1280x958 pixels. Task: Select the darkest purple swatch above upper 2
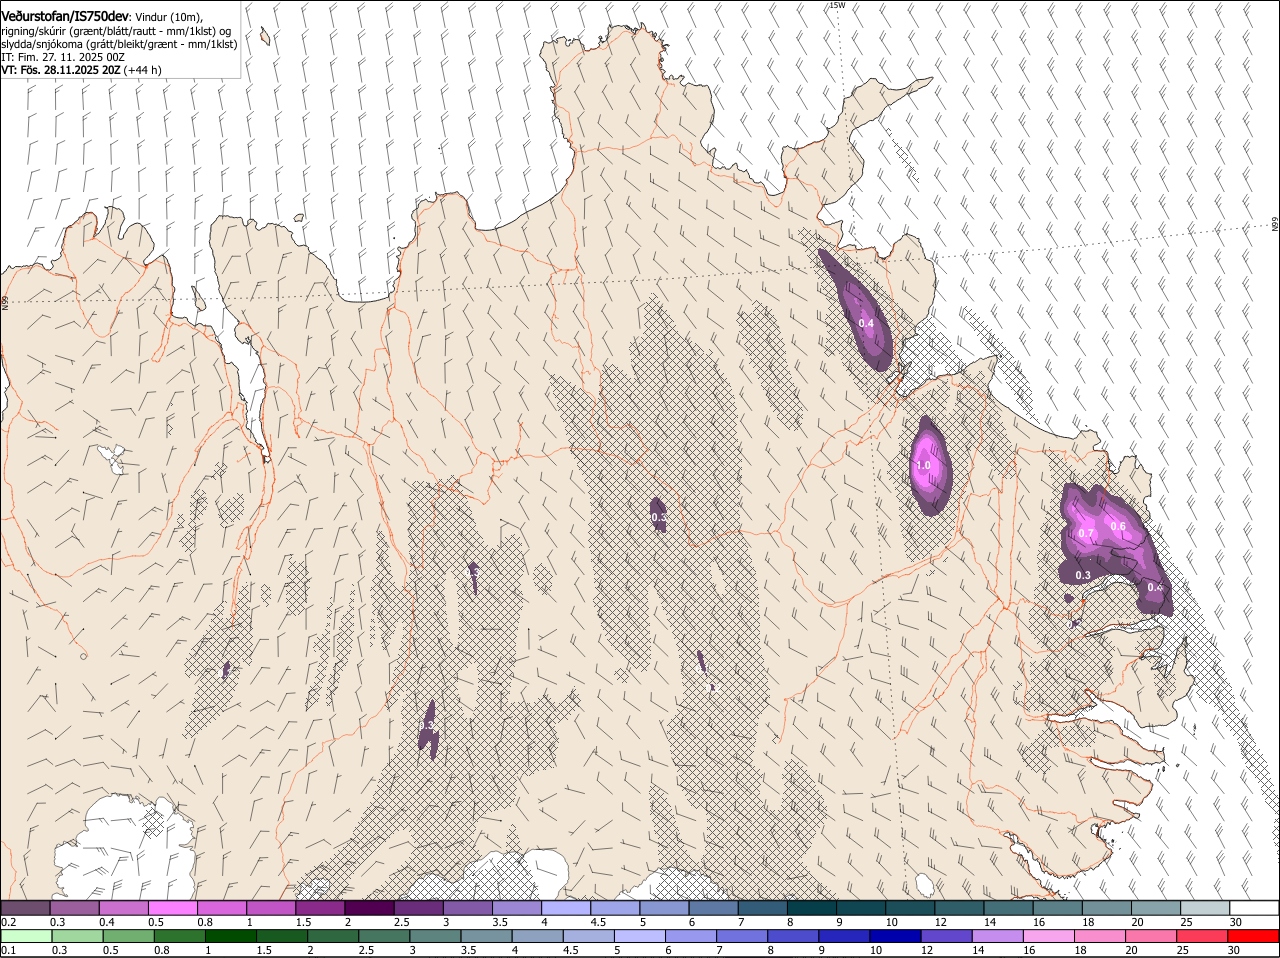(x=368, y=908)
